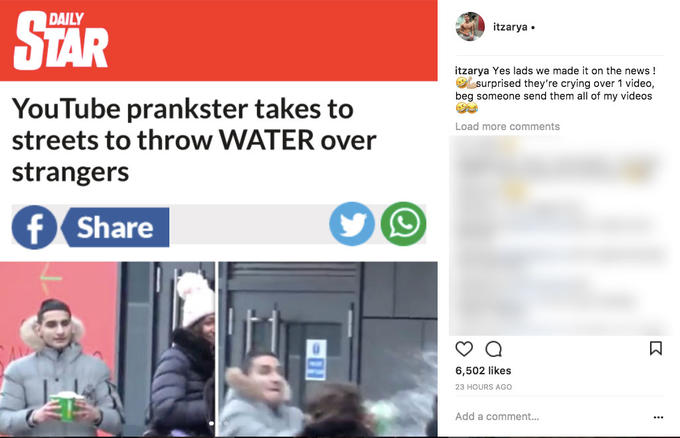680x438 pixels.
Task: Click itzarya username in the caption
Action: coord(472,71)
